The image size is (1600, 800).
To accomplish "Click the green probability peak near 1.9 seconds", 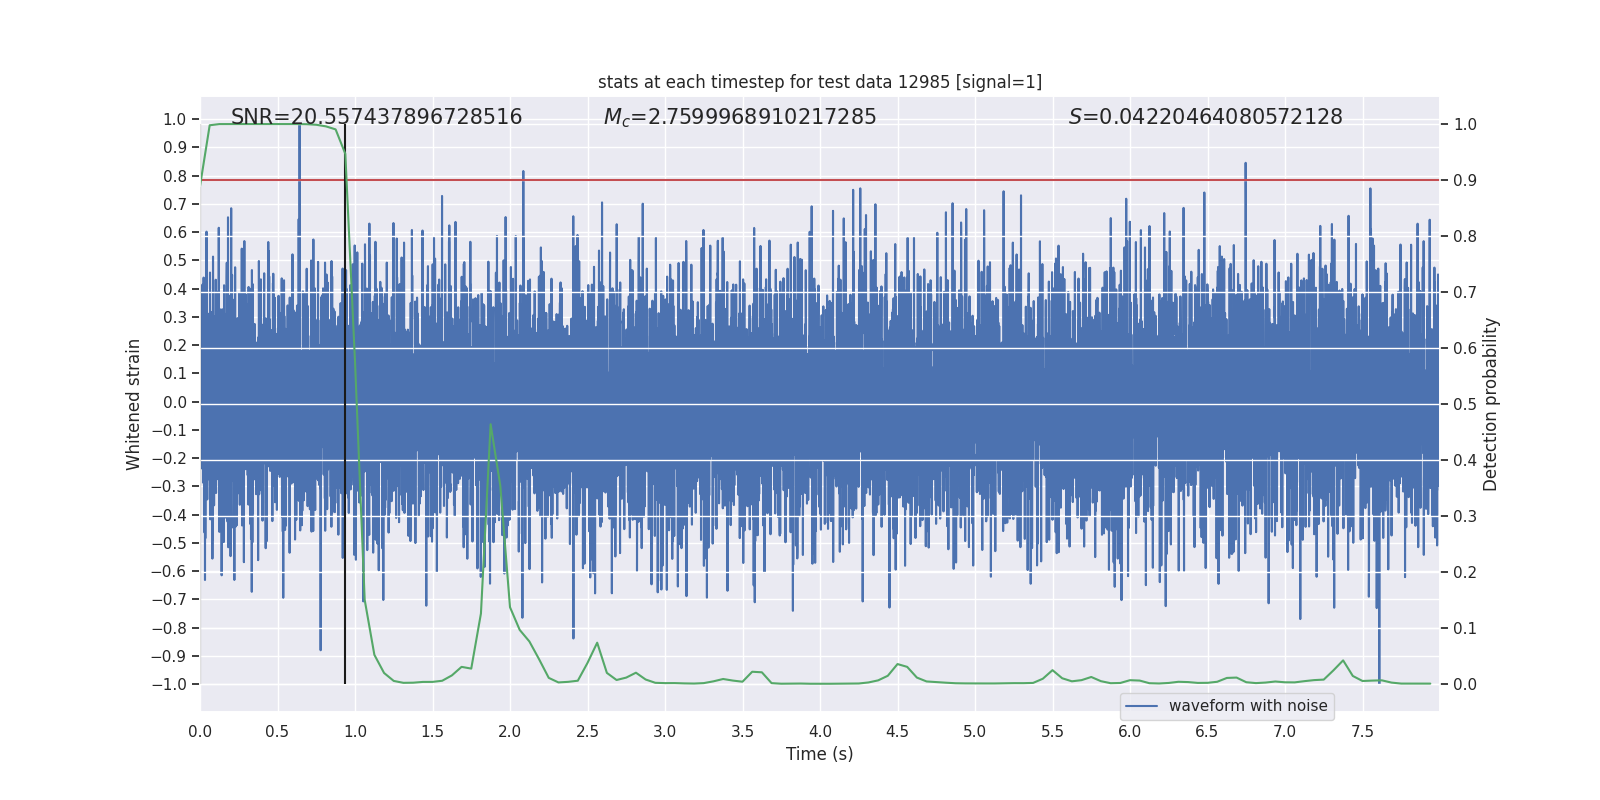I will coord(490,425).
